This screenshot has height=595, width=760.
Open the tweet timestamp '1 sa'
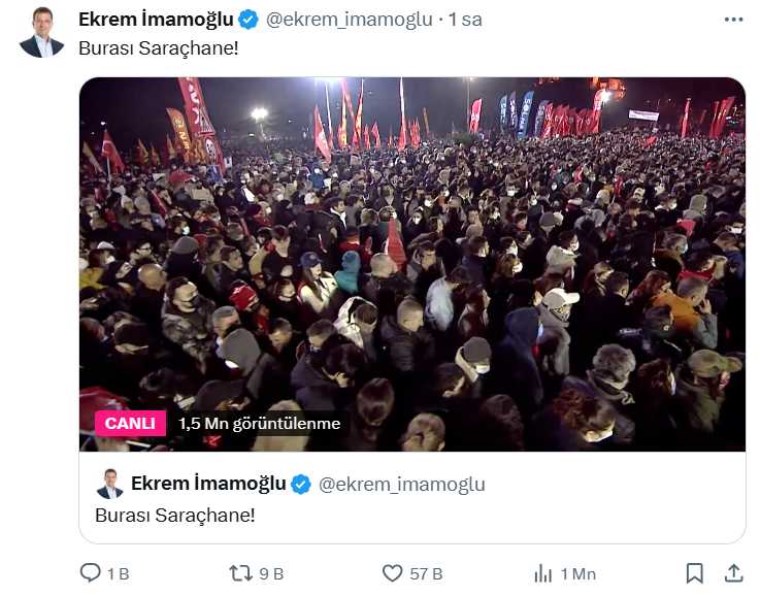(465, 19)
